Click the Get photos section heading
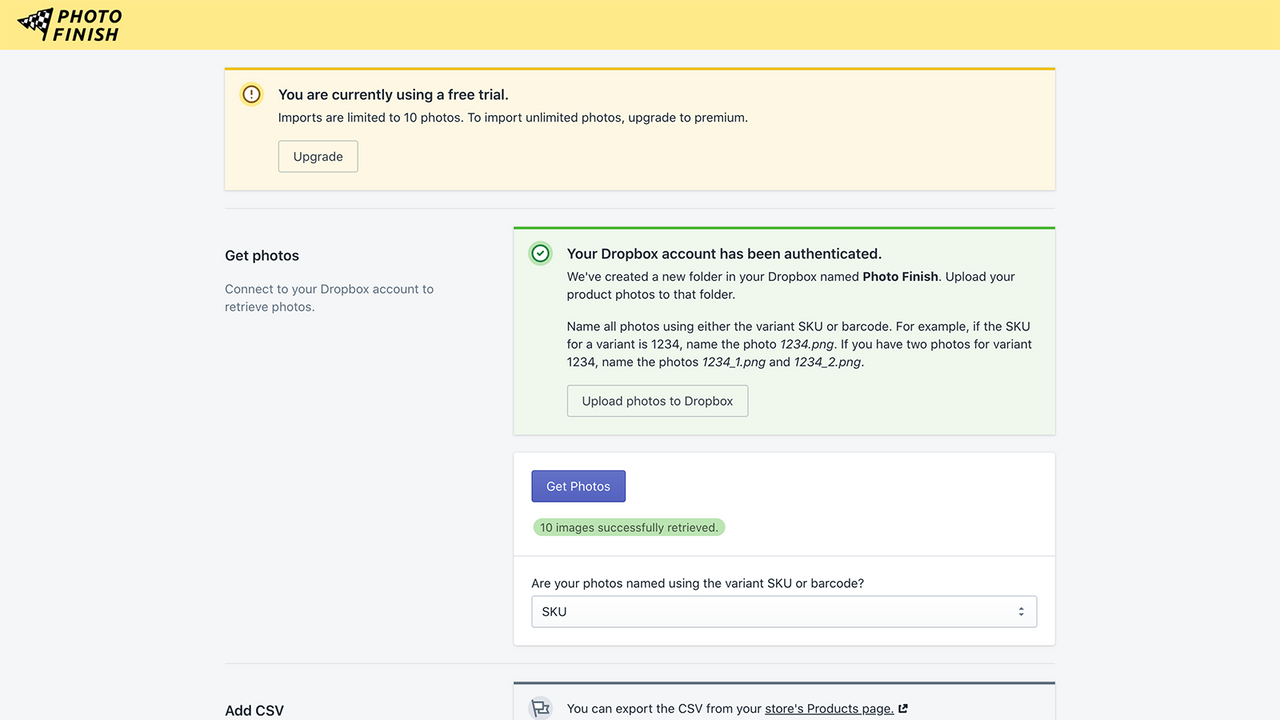The width and height of the screenshot is (1280, 720). [262, 256]
